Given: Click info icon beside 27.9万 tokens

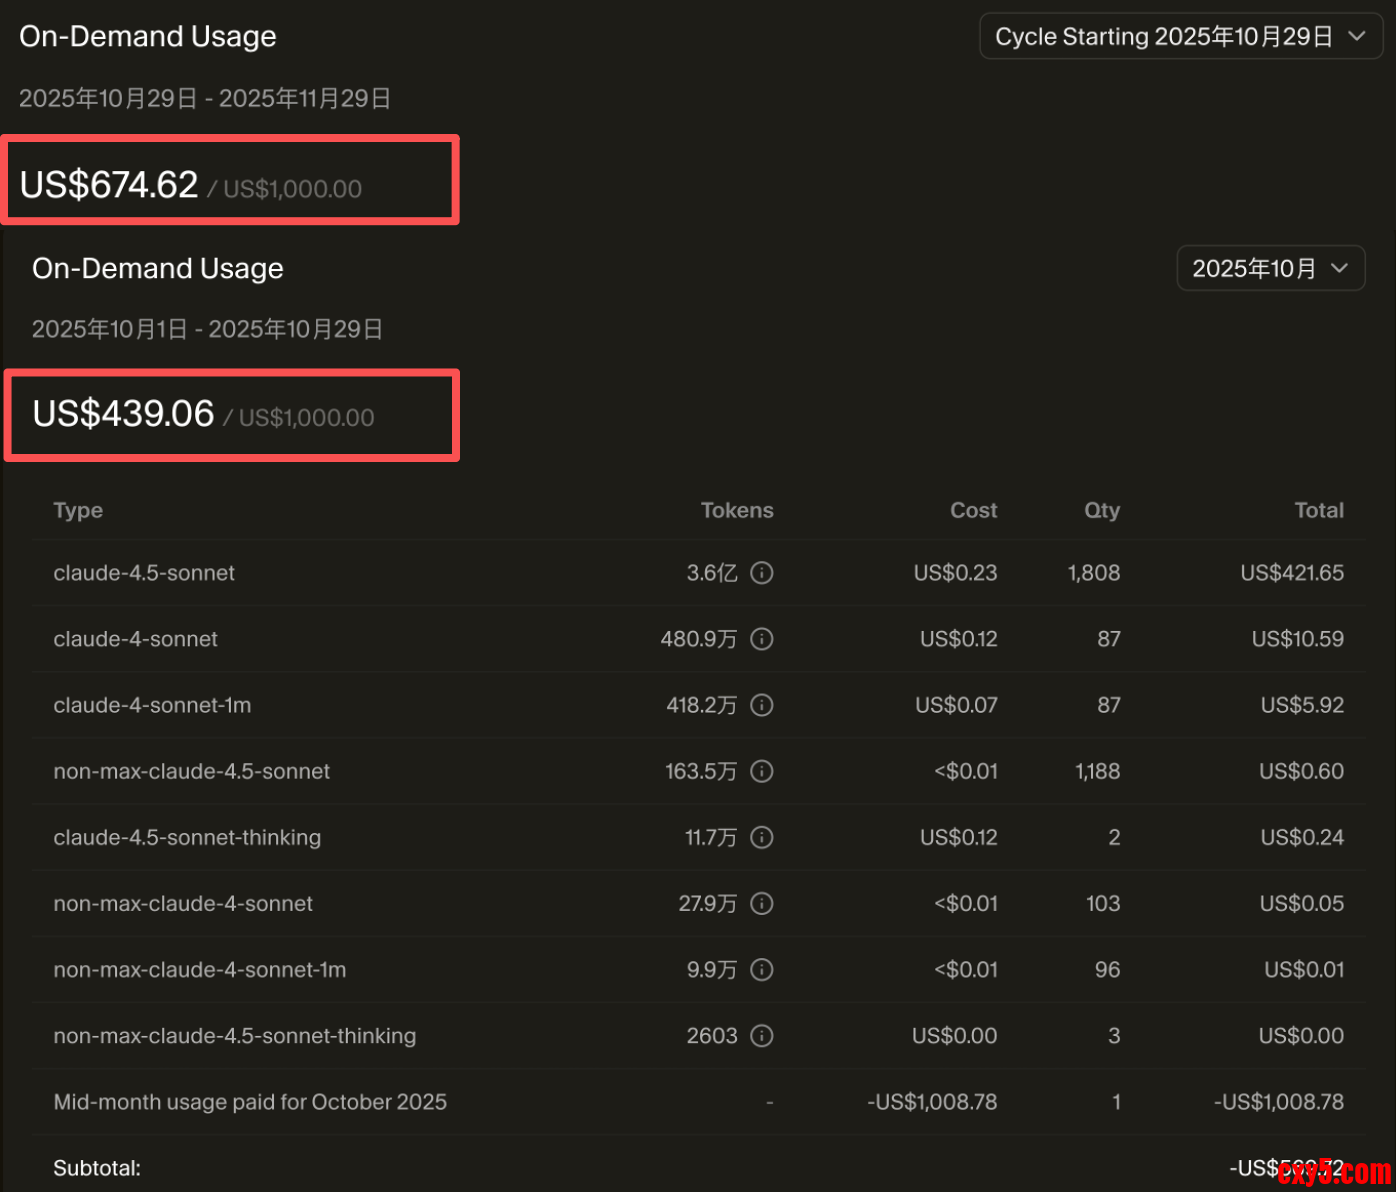Looking at the screenshot, I should 762,903.
